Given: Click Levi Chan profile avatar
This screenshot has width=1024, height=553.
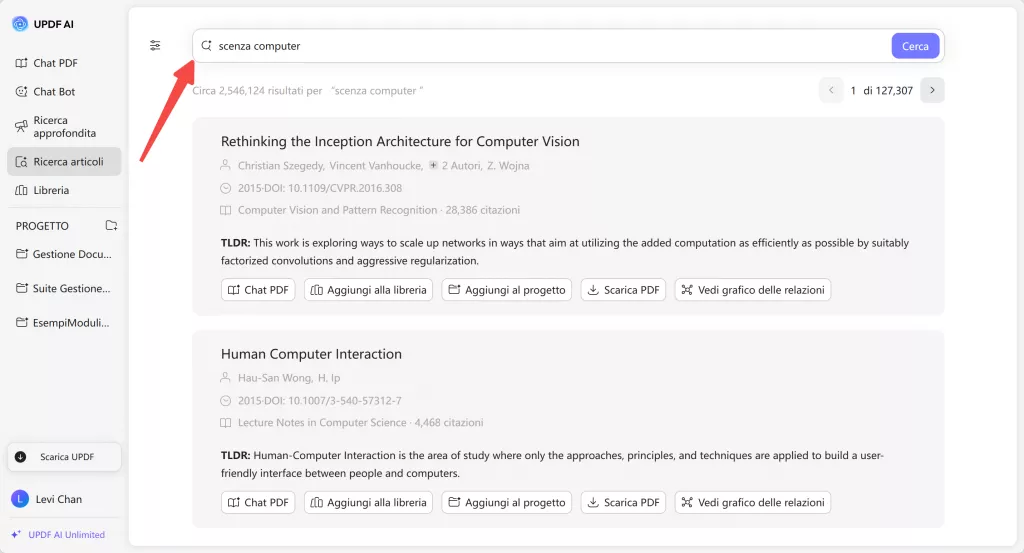Looking at the screenshot, I should point(20,499).
